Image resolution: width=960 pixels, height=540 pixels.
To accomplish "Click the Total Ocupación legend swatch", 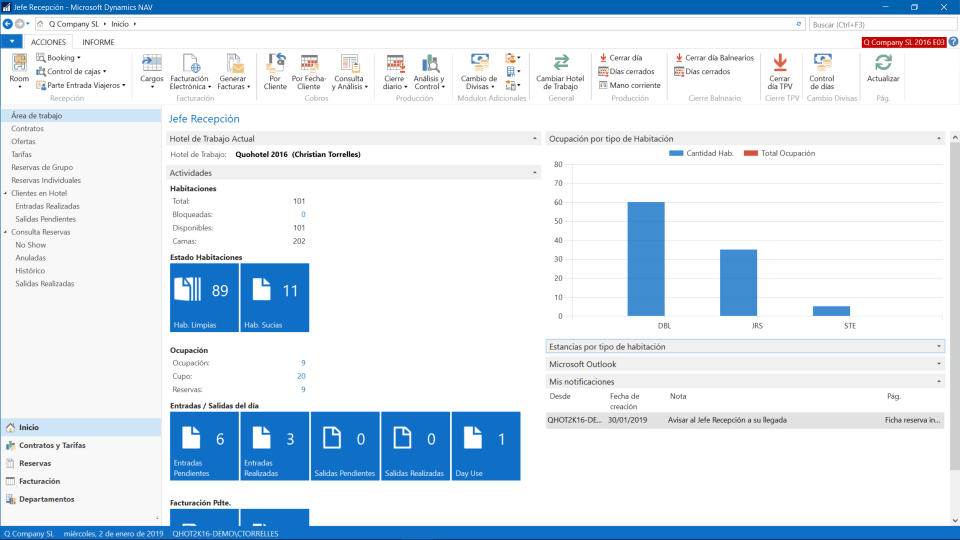I will click(751, 154).
